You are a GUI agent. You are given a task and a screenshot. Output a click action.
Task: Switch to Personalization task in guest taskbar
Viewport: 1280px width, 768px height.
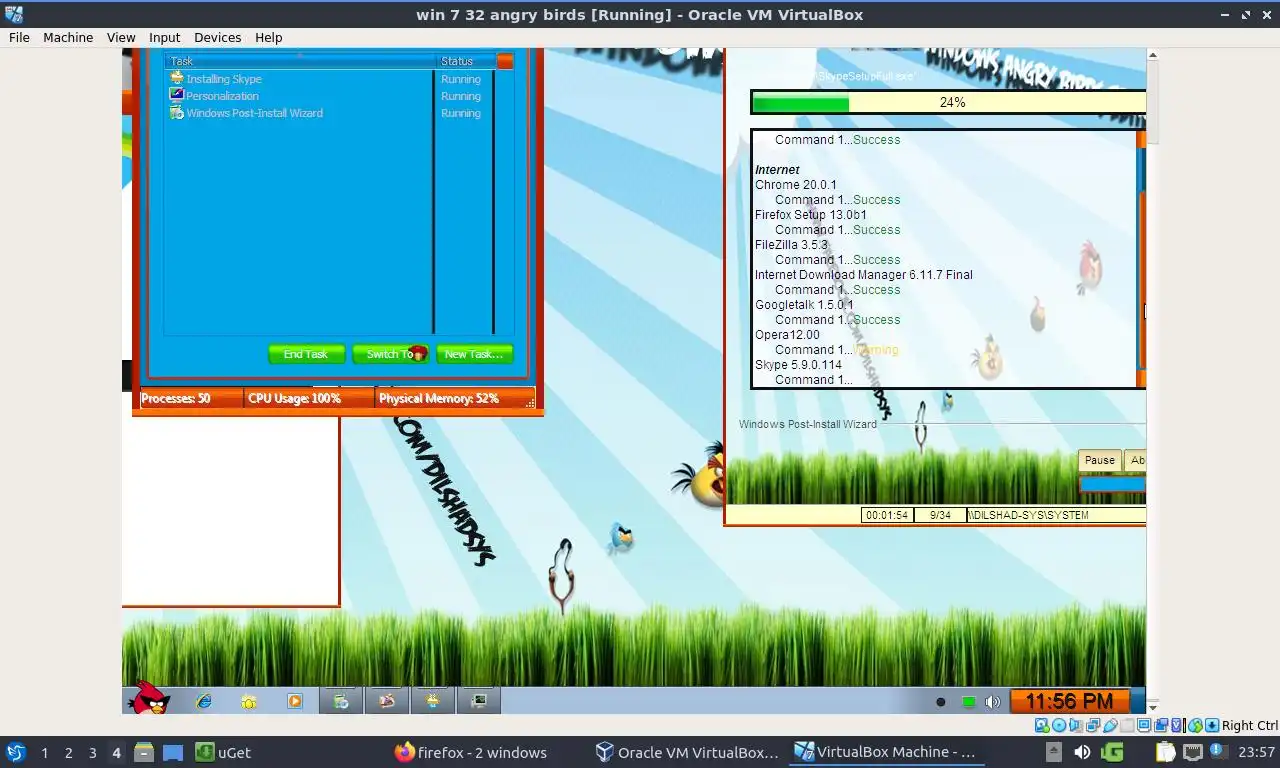pos(387,701)
